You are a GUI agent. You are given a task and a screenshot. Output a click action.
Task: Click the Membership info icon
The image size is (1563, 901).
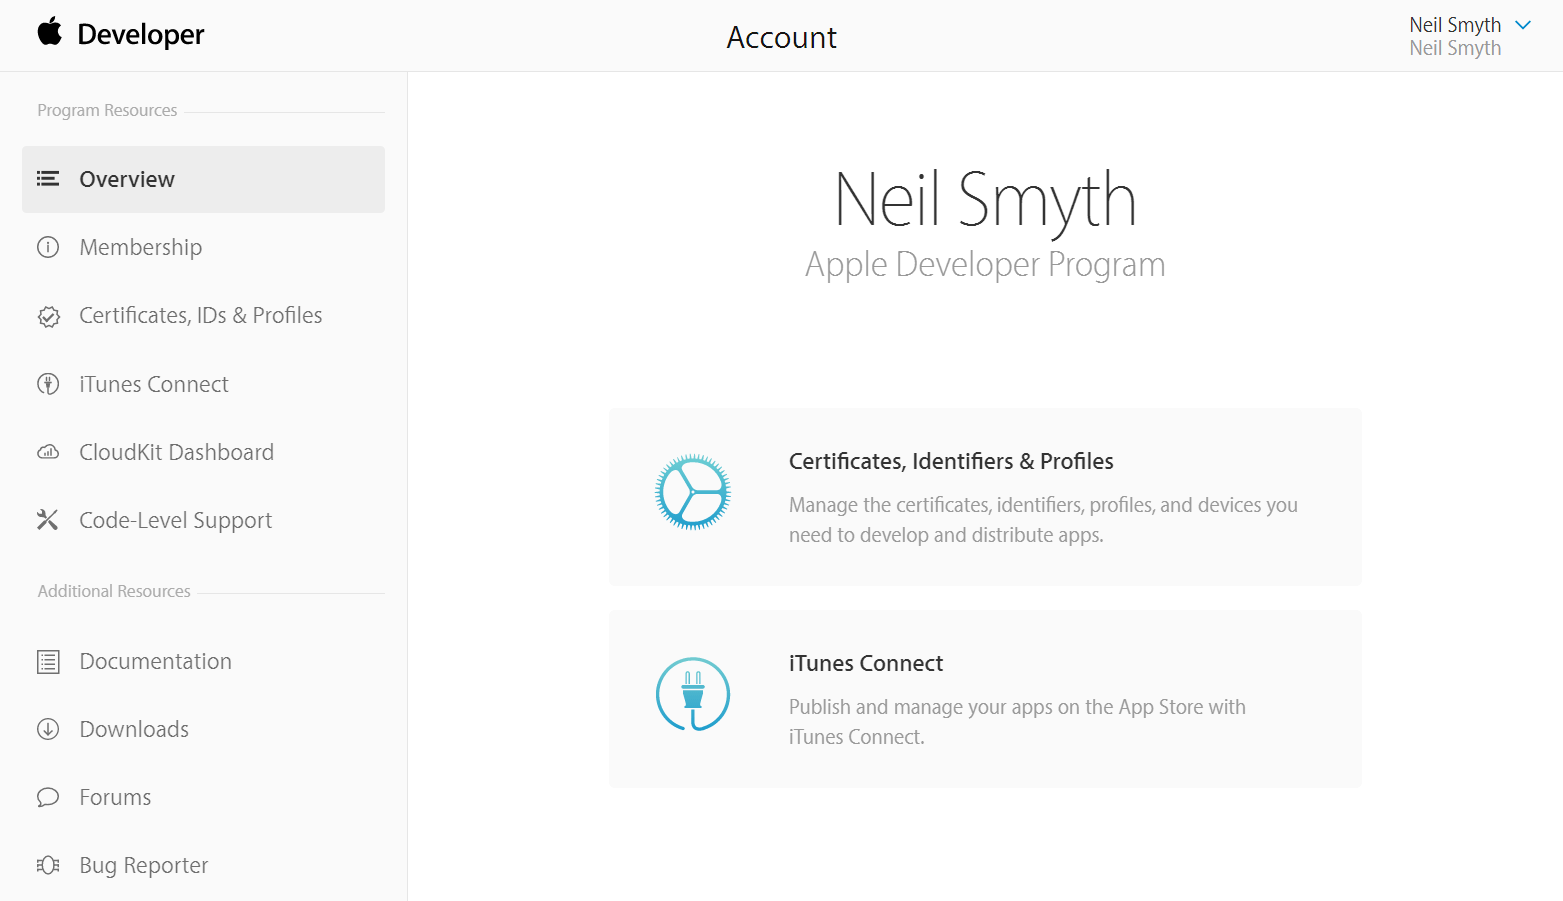click(x=48, y=247)
